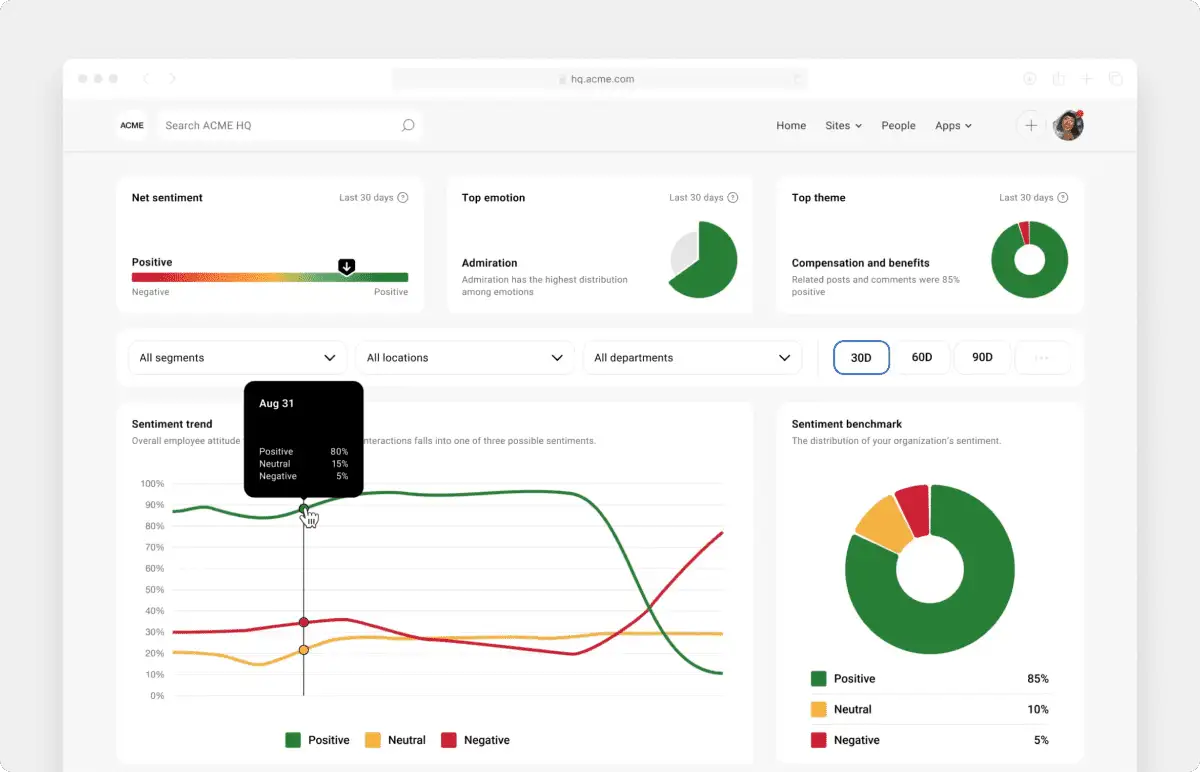
Task: Select the 90D time range
Action: coord(982,358)
